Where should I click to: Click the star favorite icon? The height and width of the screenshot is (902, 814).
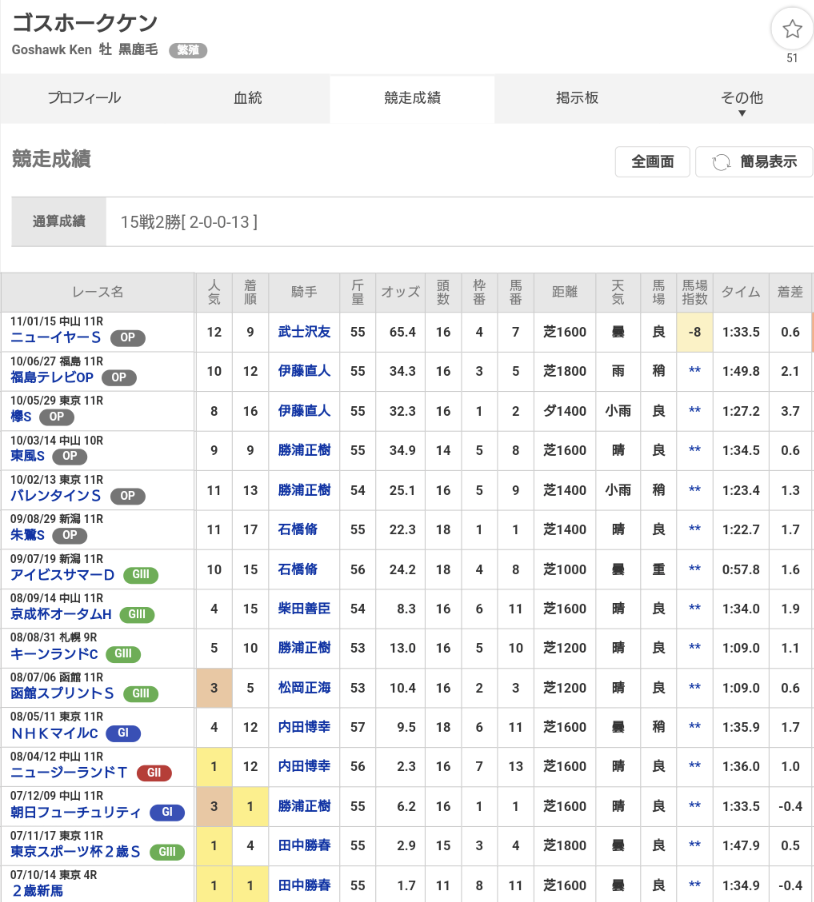point(792,30)
